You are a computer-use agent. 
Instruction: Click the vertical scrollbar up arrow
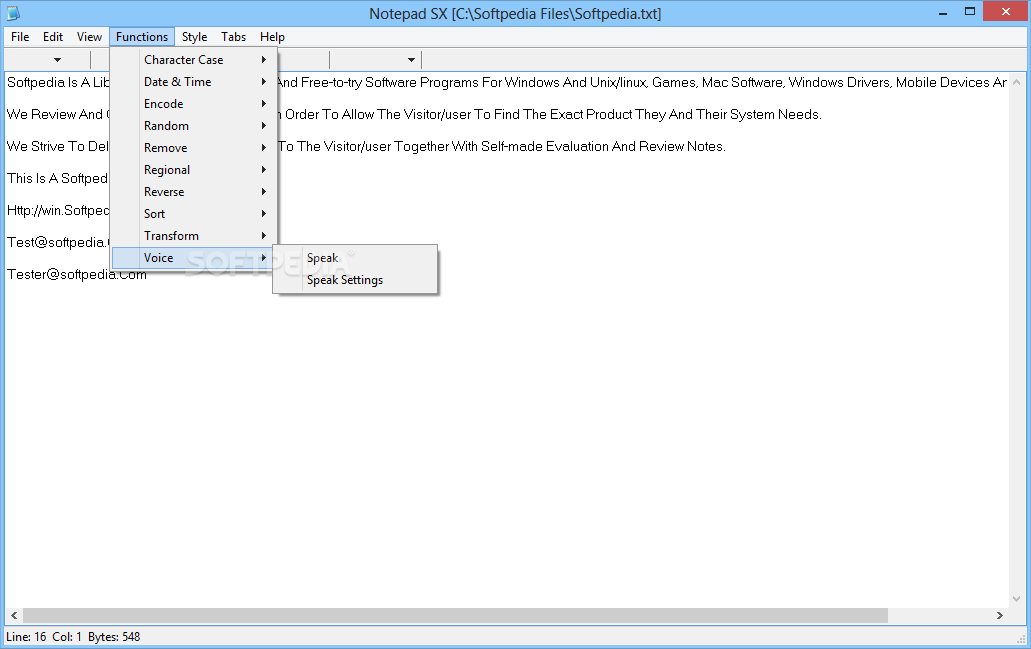1017,82
